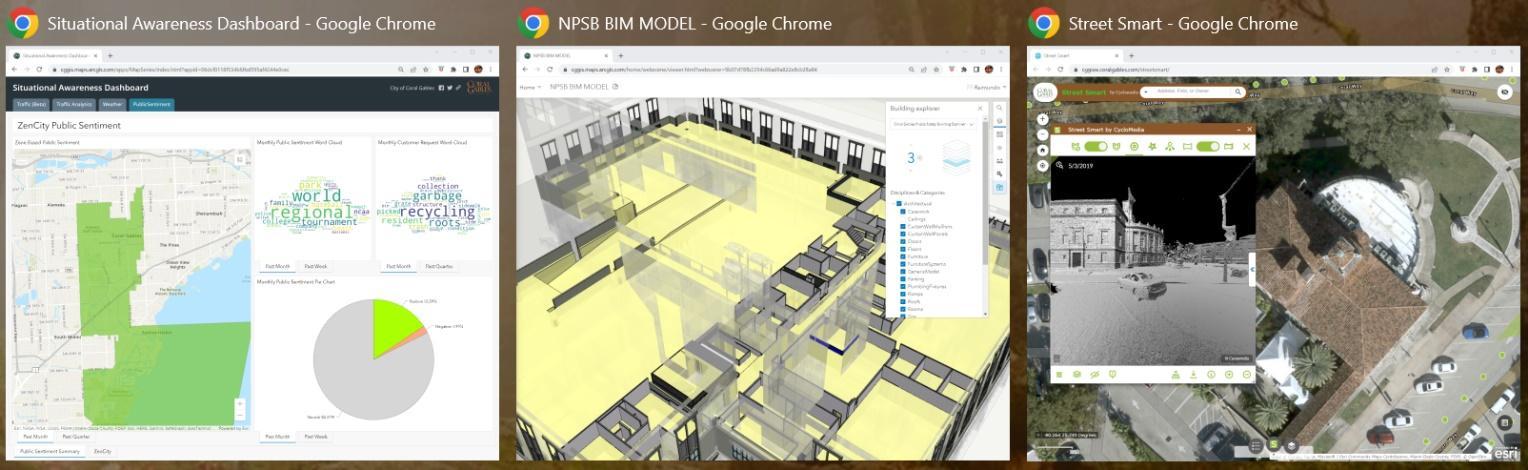Screen dimensions: 1528x470
Task: Choose Past Month under sentiment word cloud
Action: 275,266
